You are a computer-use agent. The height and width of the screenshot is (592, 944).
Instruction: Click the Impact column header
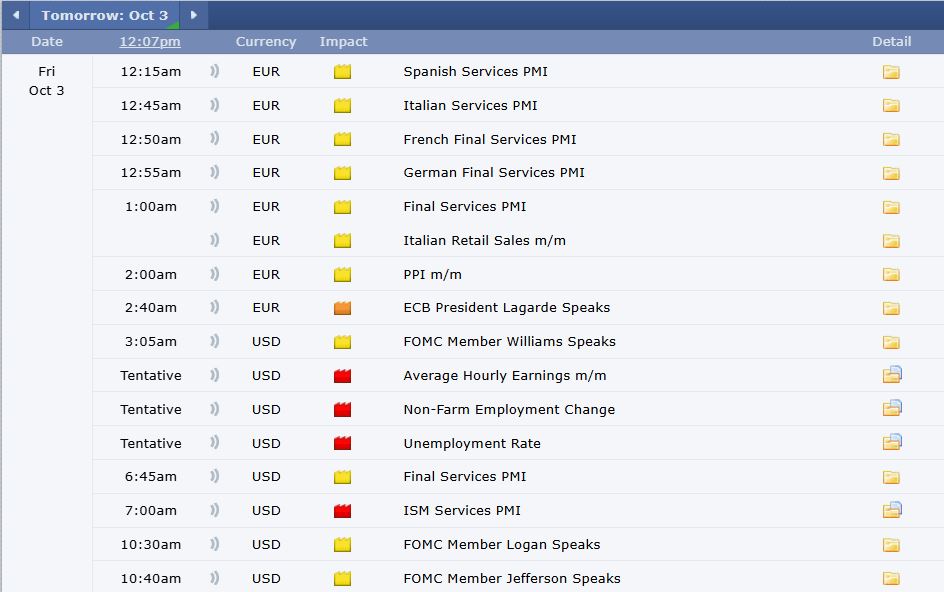tap(343, 42)
